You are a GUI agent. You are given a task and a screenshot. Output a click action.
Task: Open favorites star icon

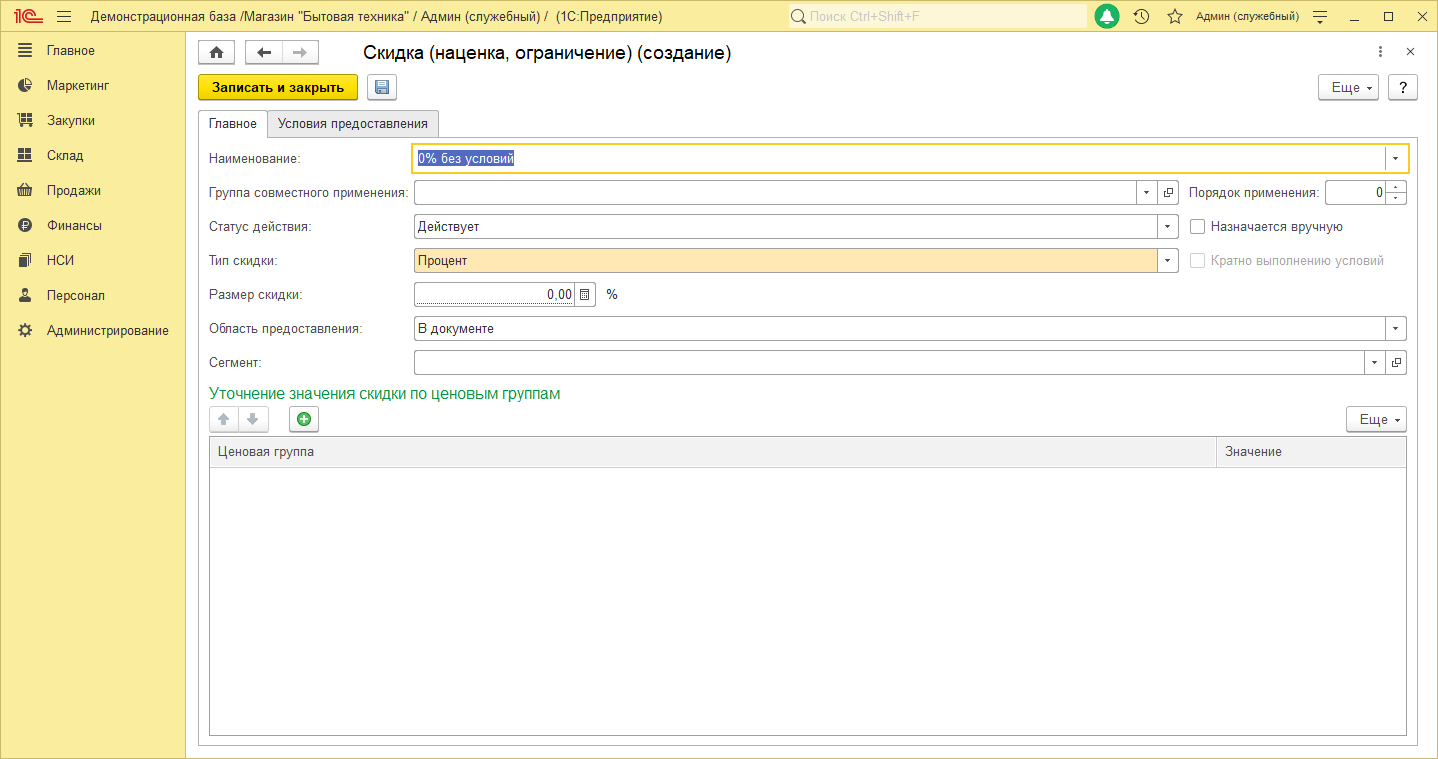(1175, 17)
